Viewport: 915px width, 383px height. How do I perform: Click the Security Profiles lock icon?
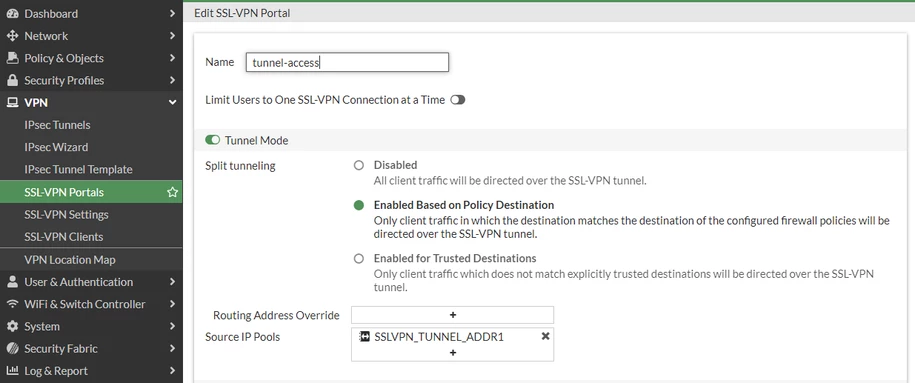12,80
